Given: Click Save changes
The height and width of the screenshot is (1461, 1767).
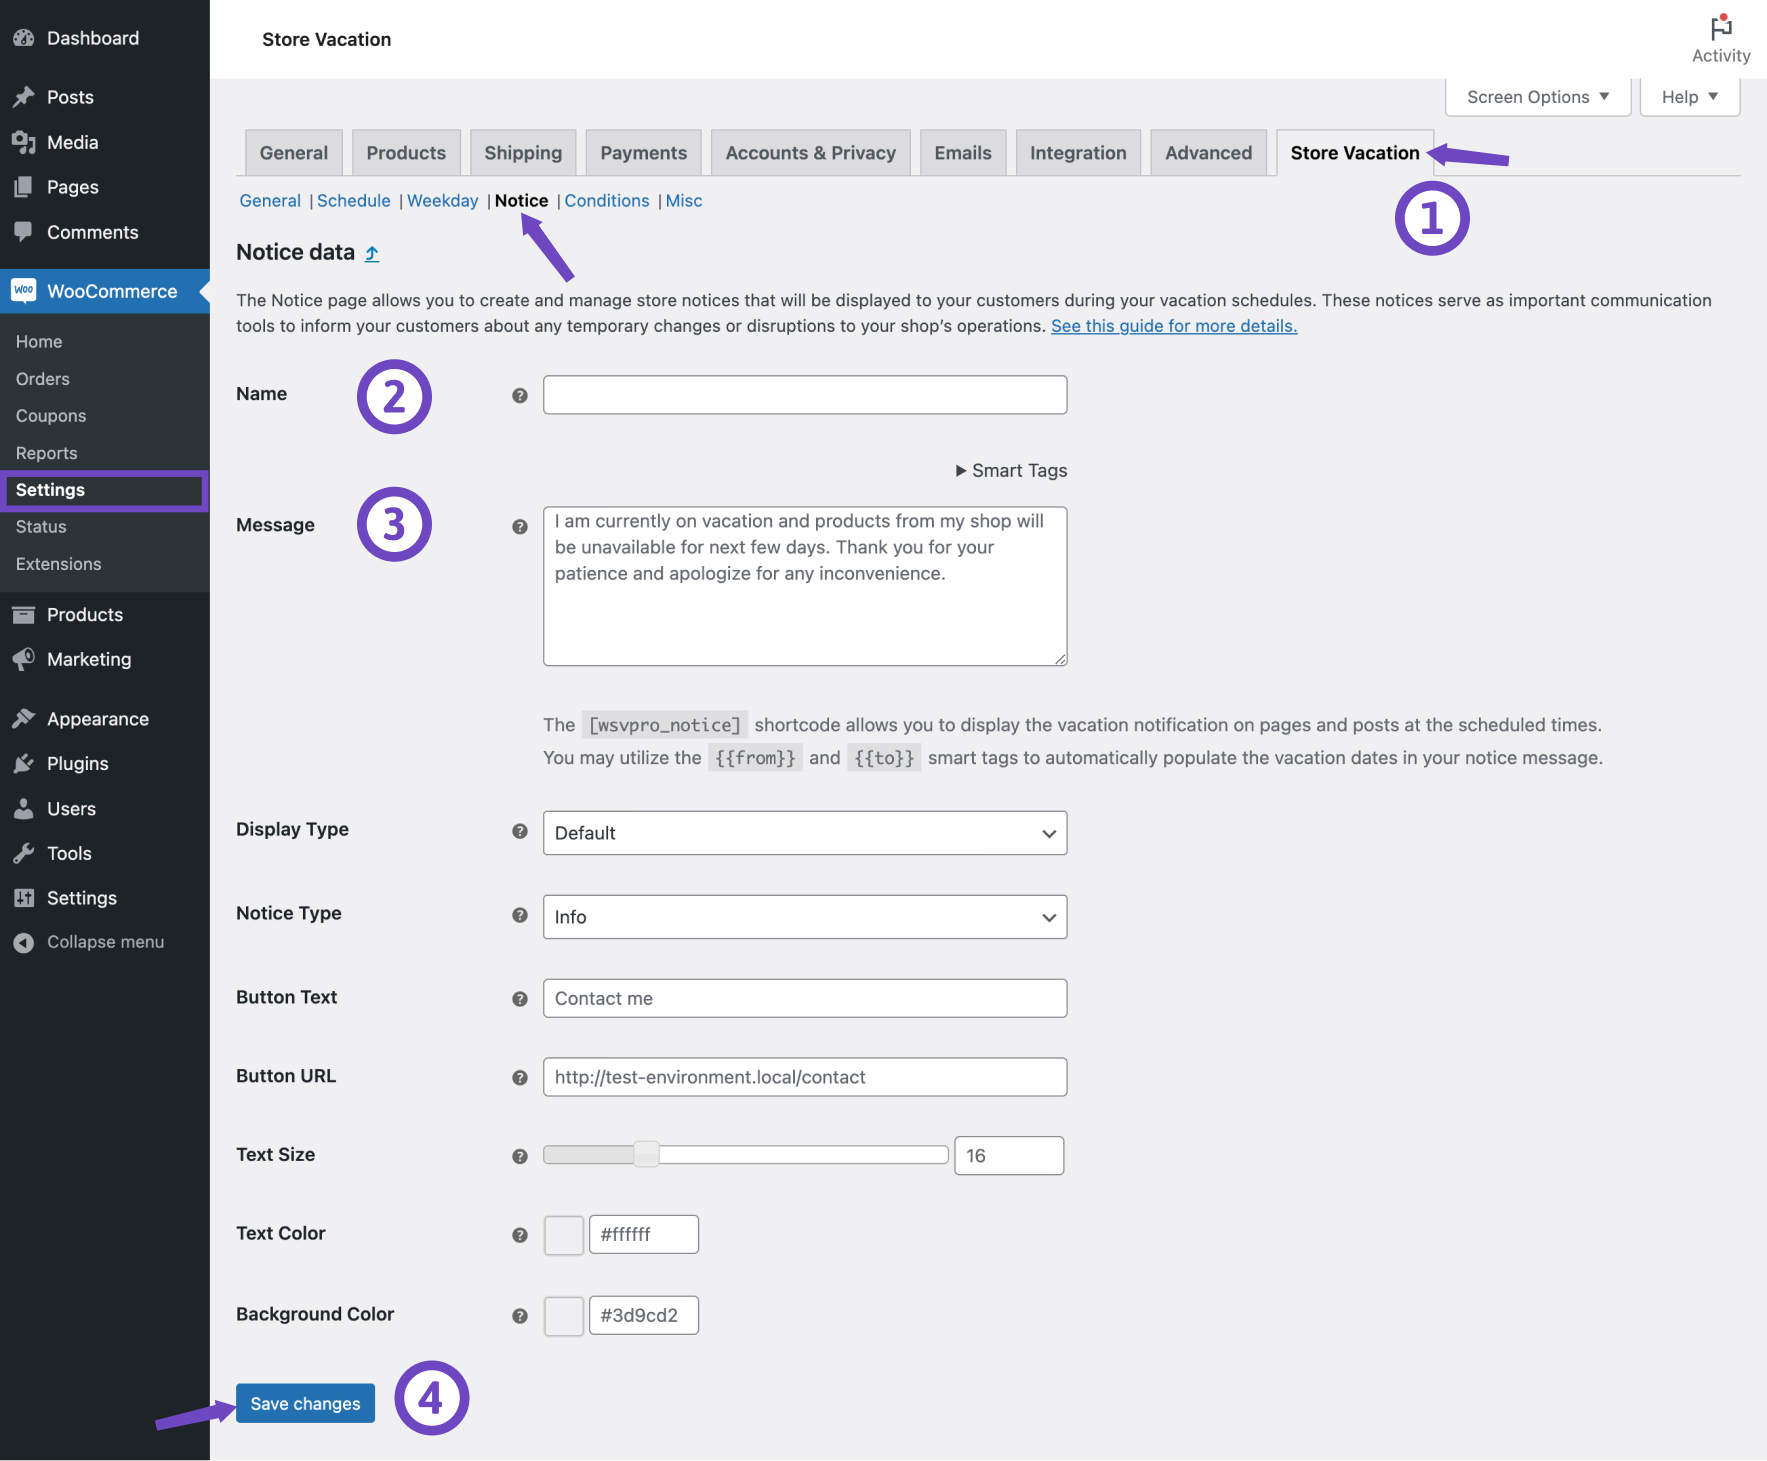Looking at the screenshot, I should 305,1403.
